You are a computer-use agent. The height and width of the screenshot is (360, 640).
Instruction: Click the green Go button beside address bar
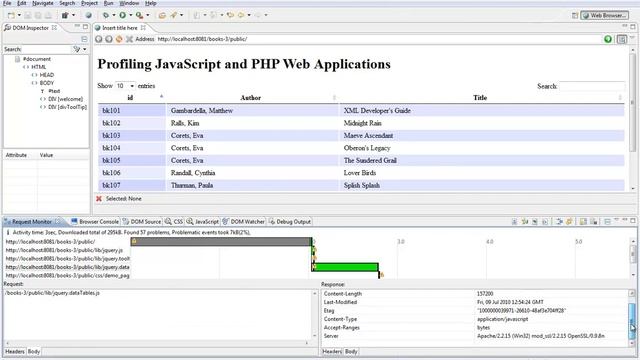pos(608,39)
